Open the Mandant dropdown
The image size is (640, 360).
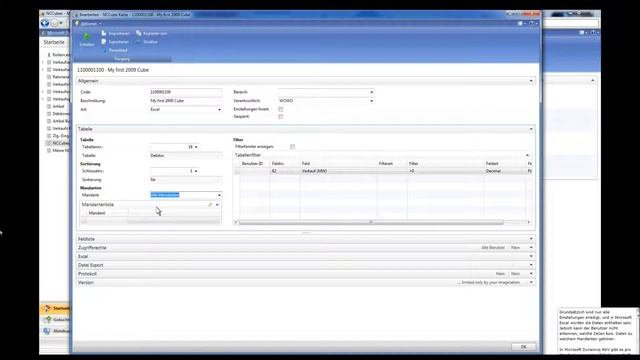[219, 195]
